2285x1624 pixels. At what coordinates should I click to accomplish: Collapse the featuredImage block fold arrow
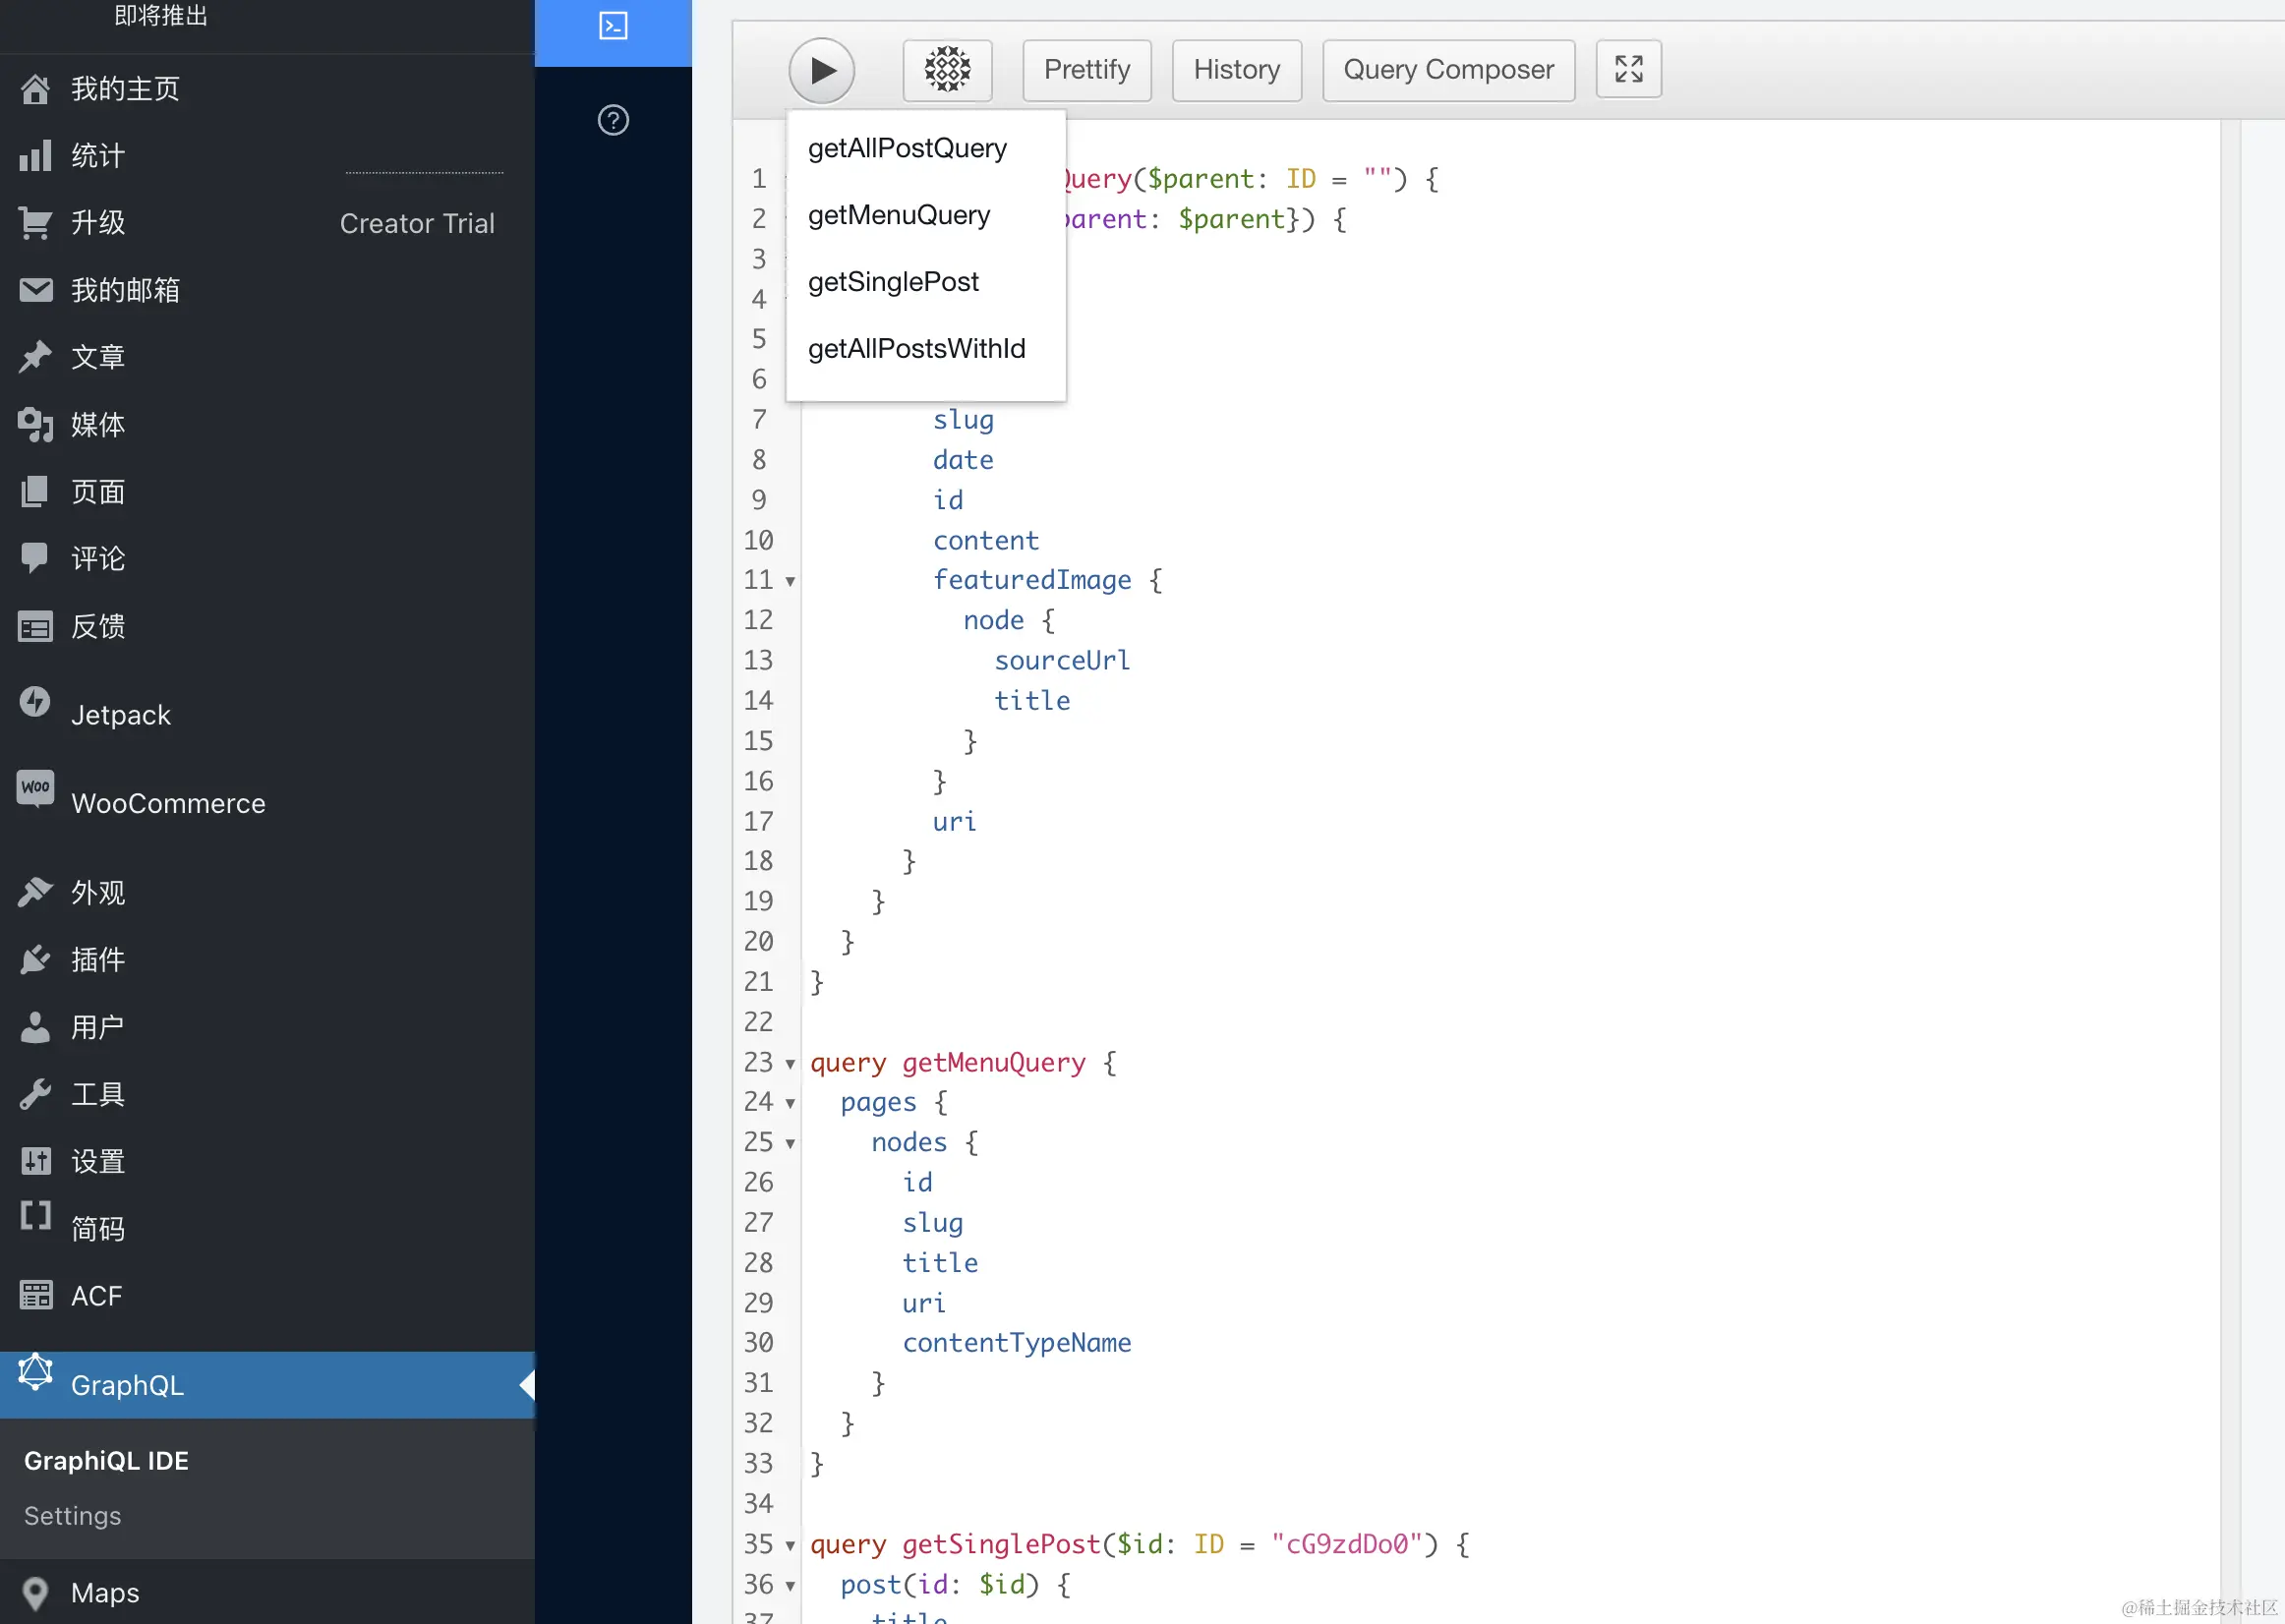pyautogui.click(x=790, y=581)
